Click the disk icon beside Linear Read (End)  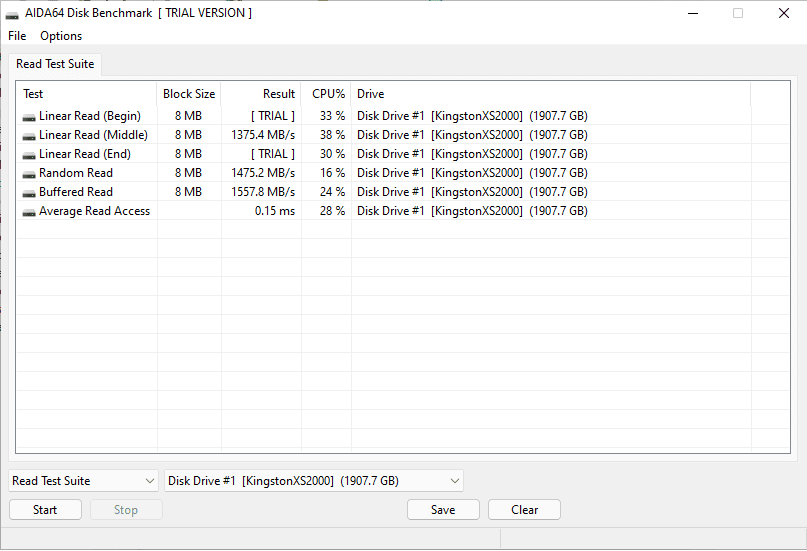pyautogui.click(x=29, y=155)
